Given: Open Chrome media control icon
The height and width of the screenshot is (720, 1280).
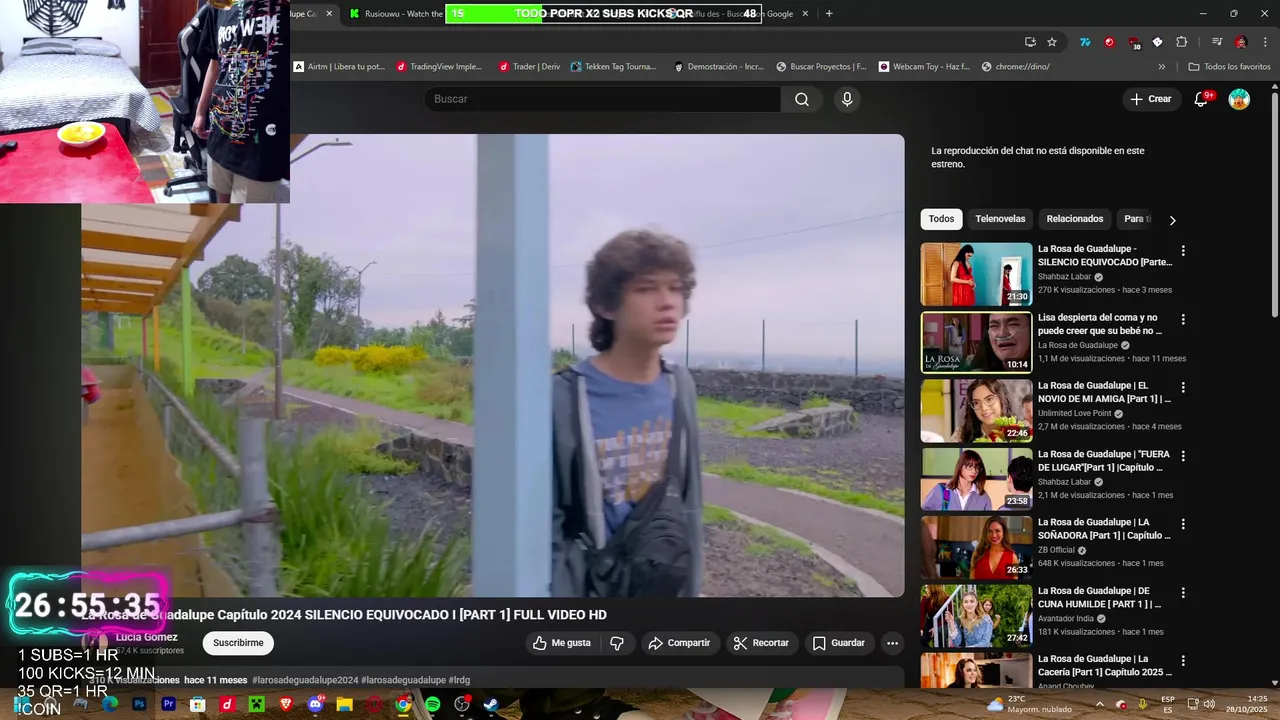Looking at the screenshot, I should point(1217,42).
